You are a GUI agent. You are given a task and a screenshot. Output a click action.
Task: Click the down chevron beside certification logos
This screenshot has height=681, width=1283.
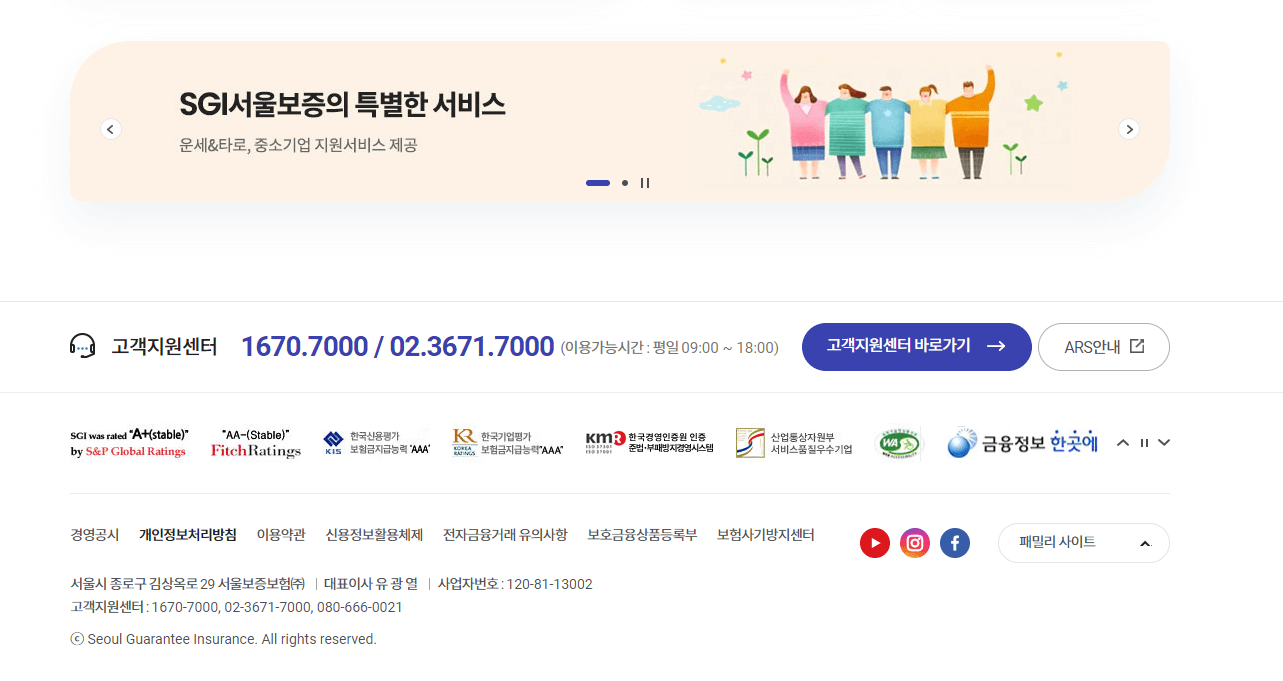[1163, 441]
